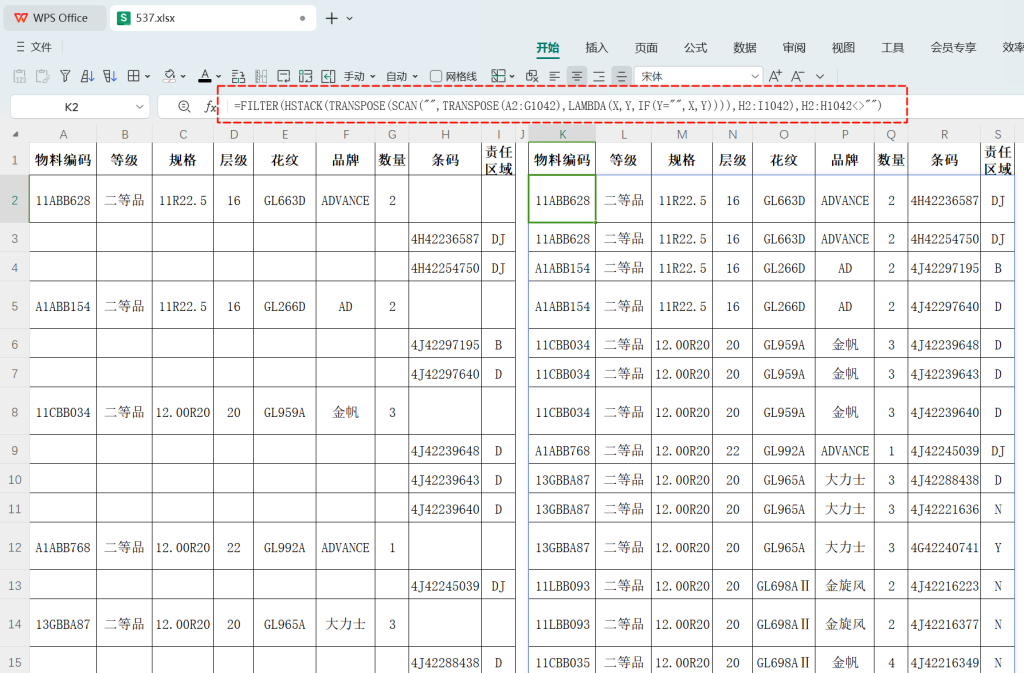This screenshot has width=1024, height=673.
Task: Open the hamburger 文件 menu
Action: click(33, 47)
